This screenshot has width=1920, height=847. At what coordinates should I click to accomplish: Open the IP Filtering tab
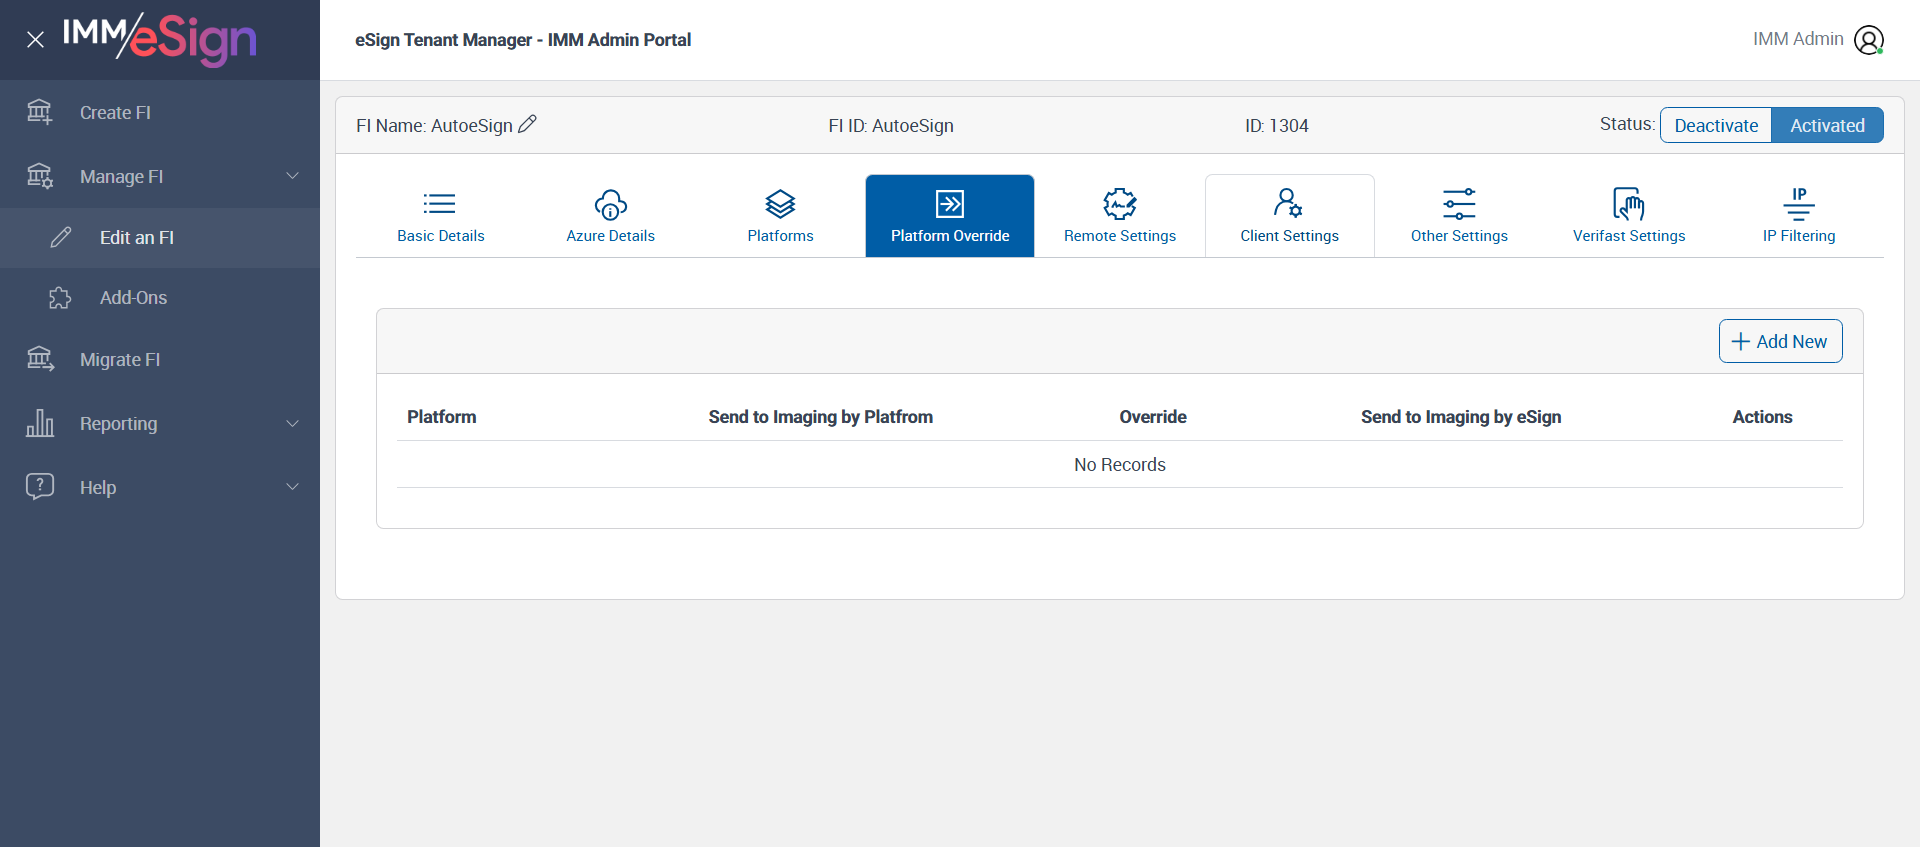pos(1799,216)
